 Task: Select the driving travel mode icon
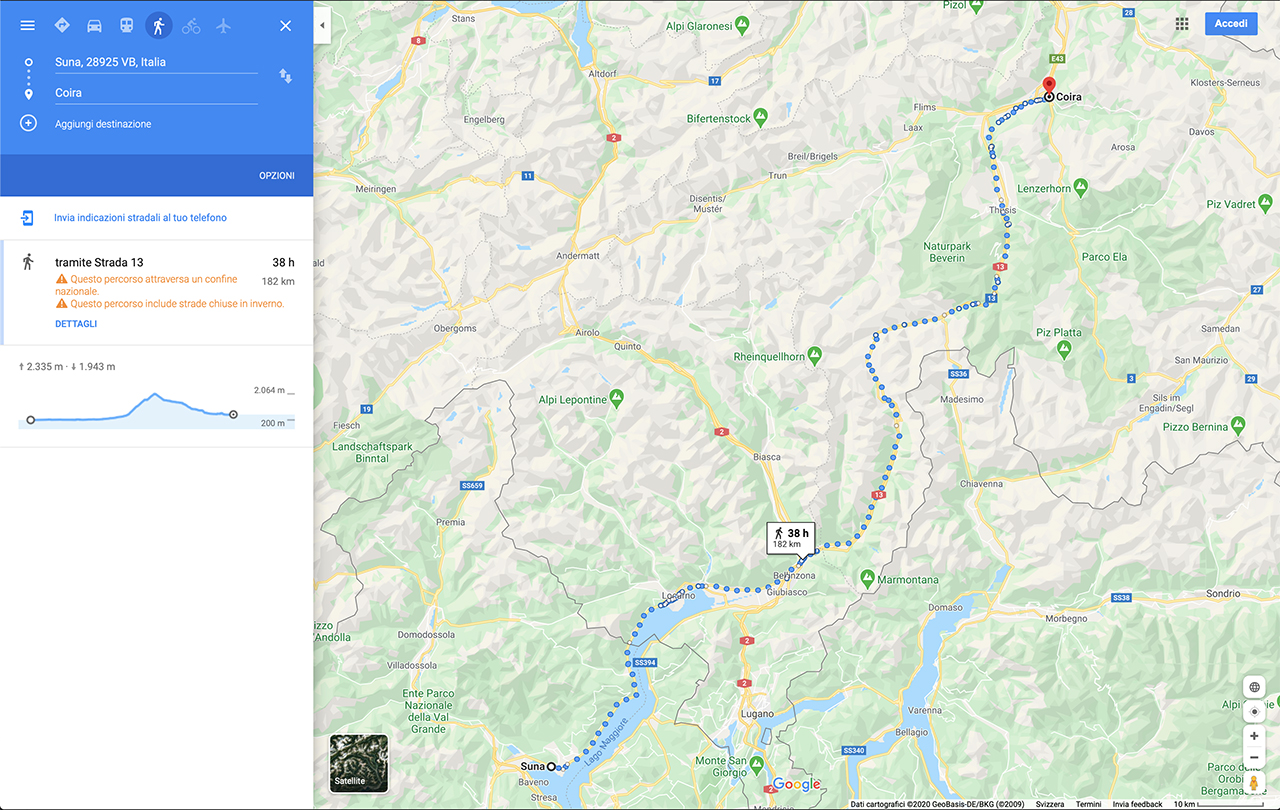[94, 25]
